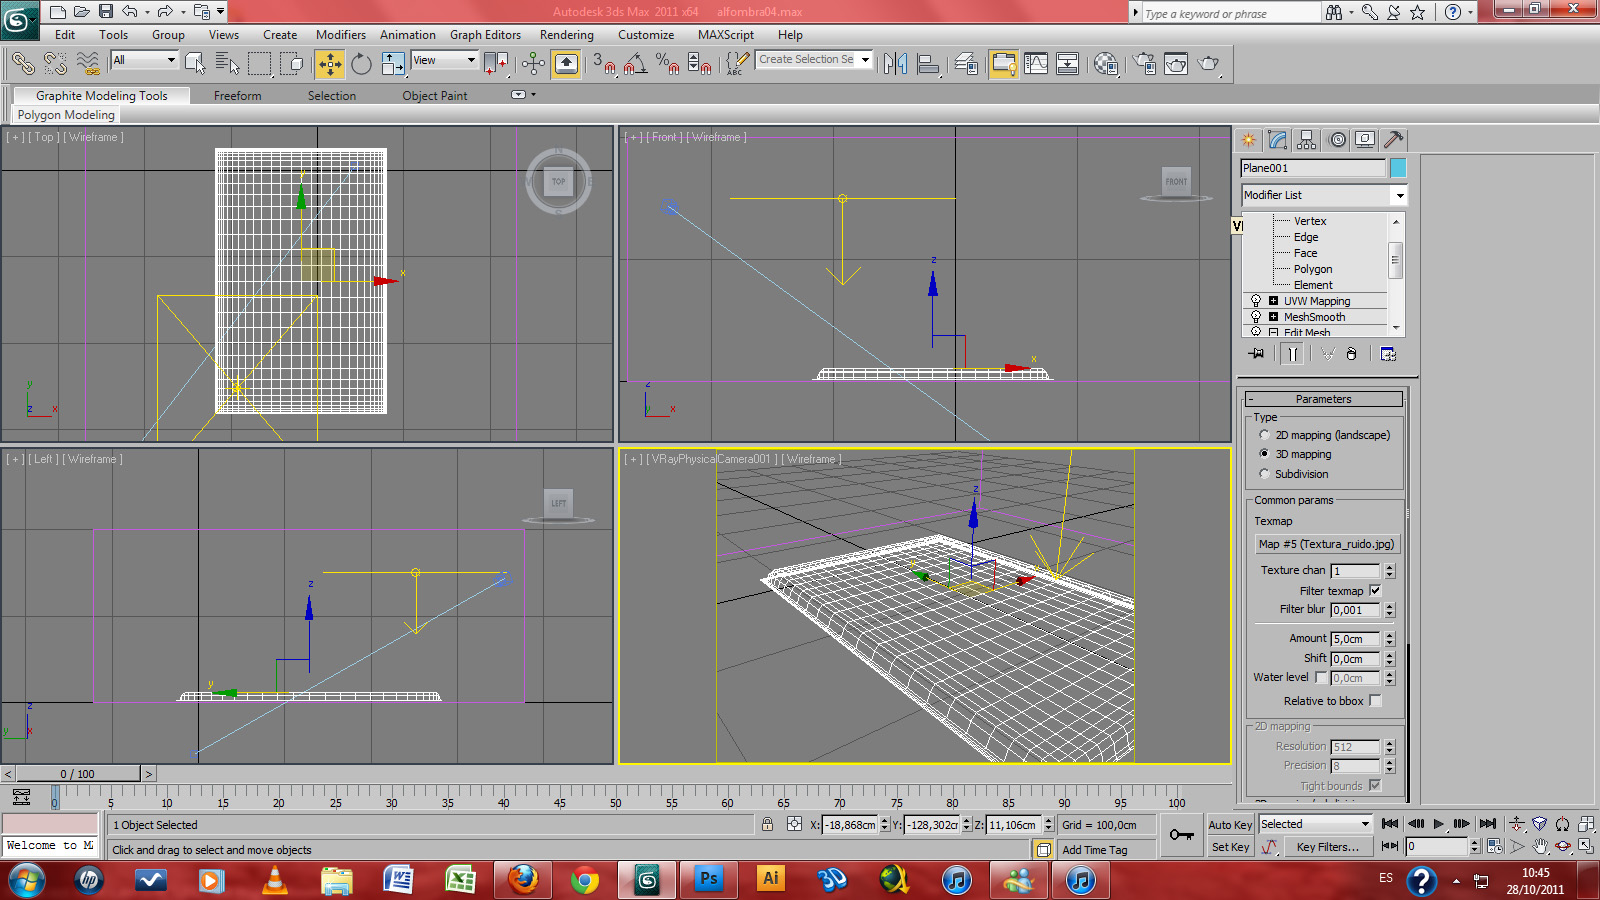Enable Auto Key animation mode
Image resolution: width=1600 pixels, height=900 pixels.
[x=1230, y=825]
